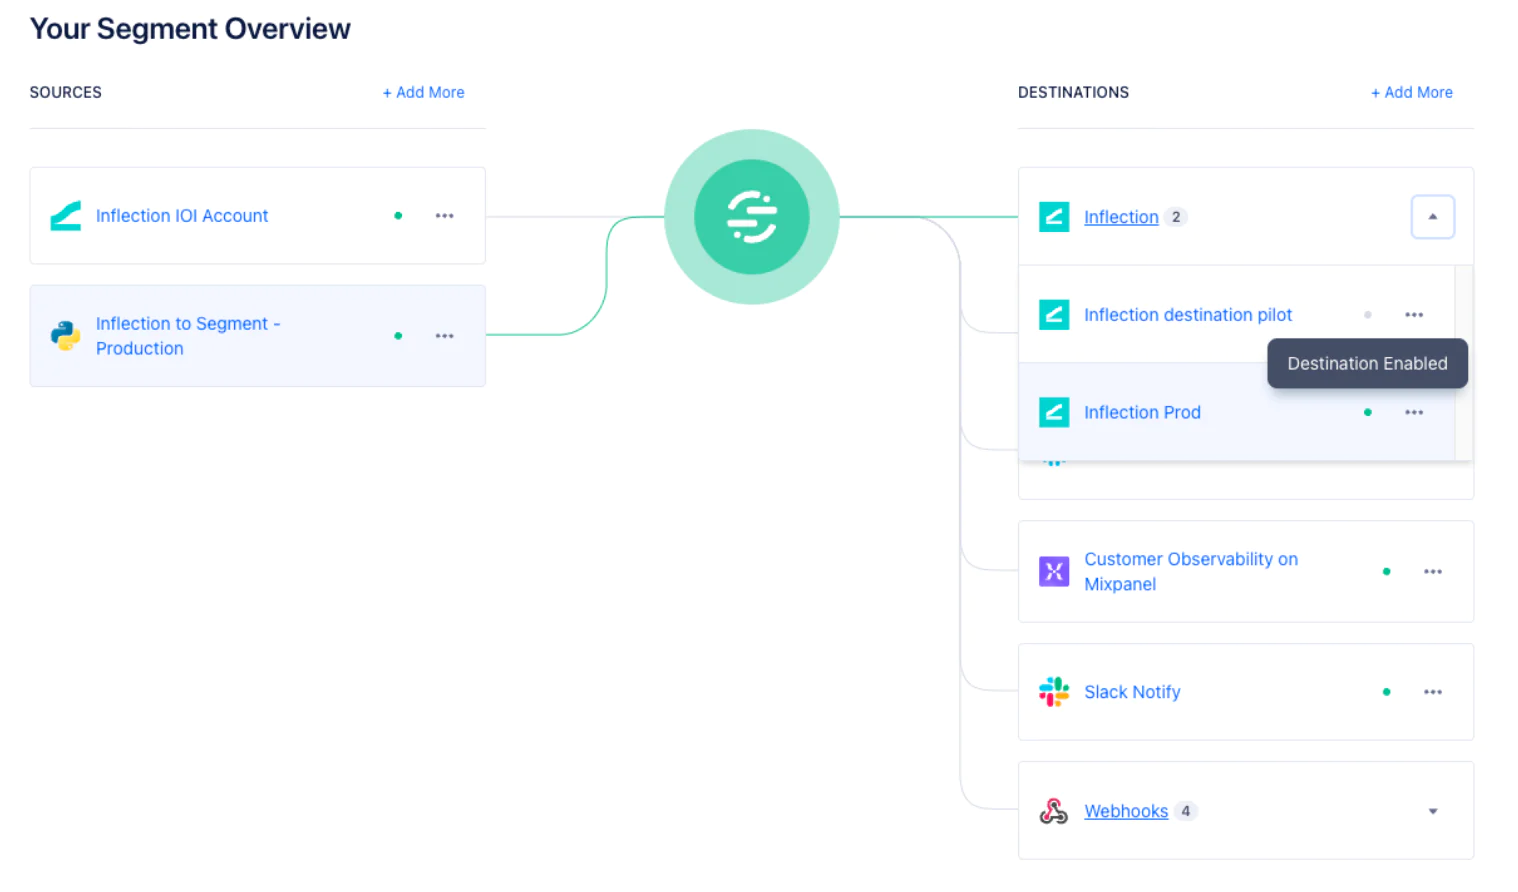Toggle the enabled dot on Slack Notify
This screenshot has height=892, width=1518.
click(x=1386, y=691)
